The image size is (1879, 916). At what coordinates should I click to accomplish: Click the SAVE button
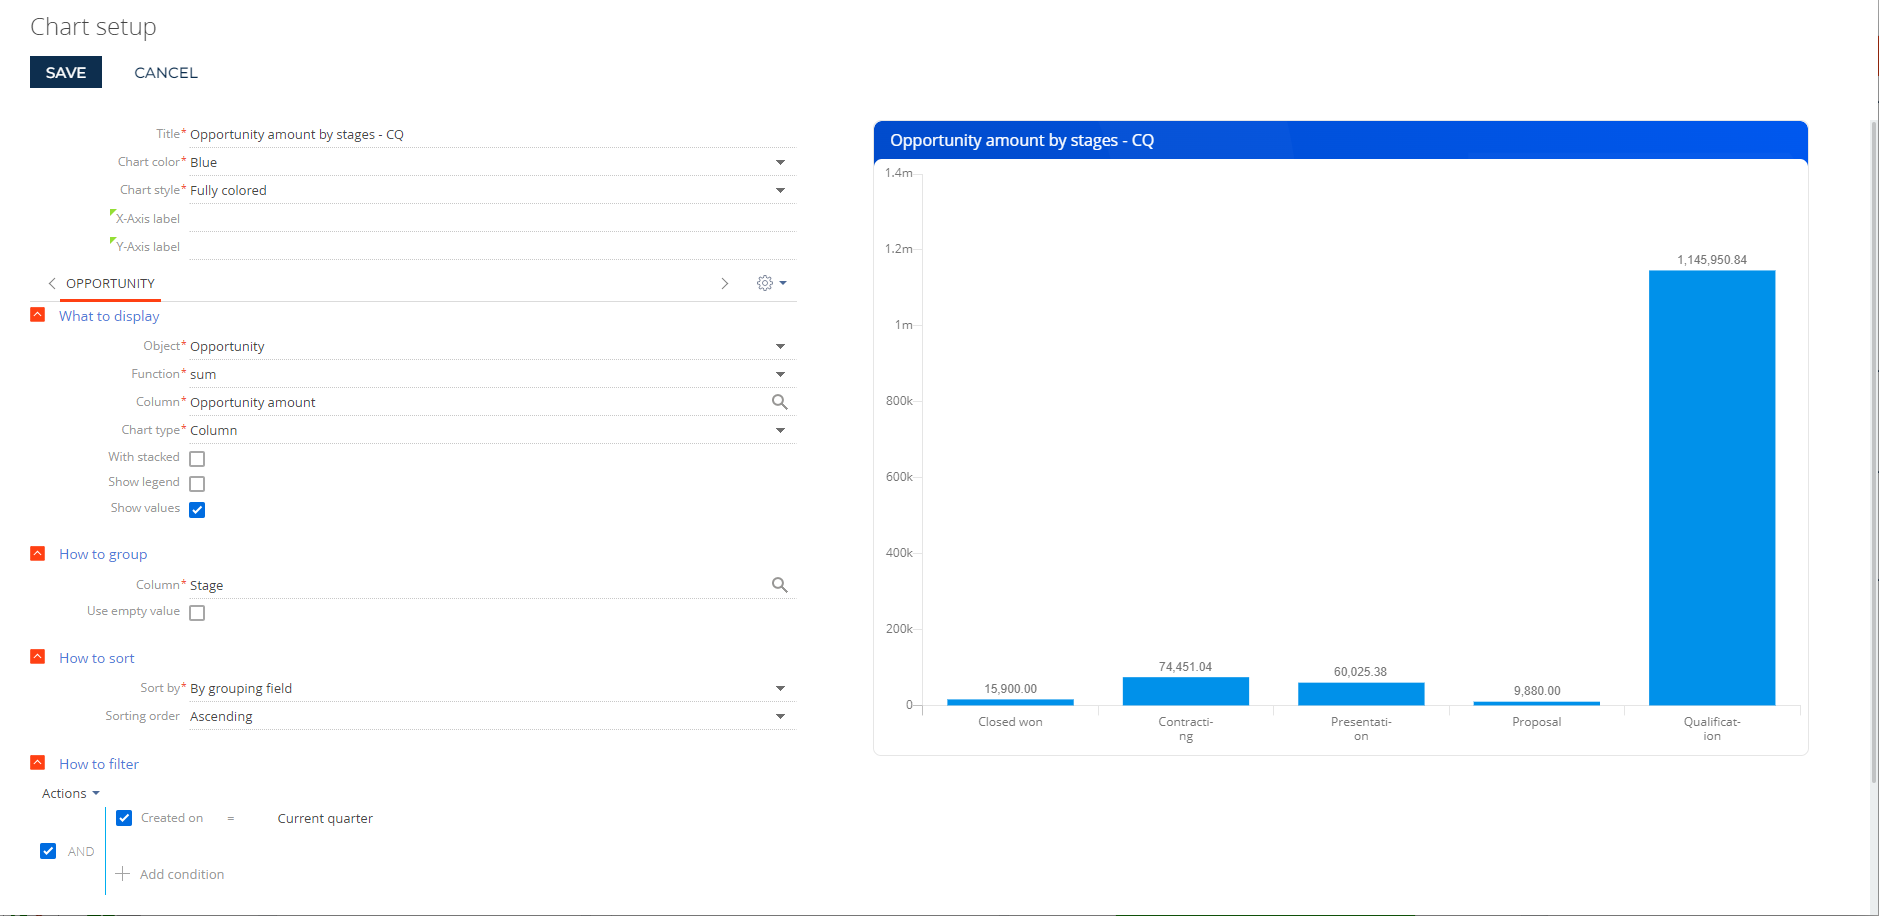[65, 71]
